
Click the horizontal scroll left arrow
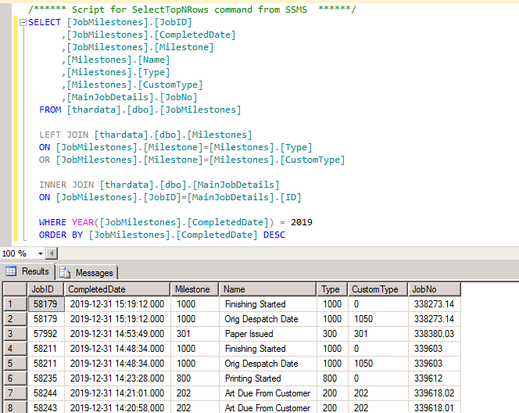(x=51, y=254)
